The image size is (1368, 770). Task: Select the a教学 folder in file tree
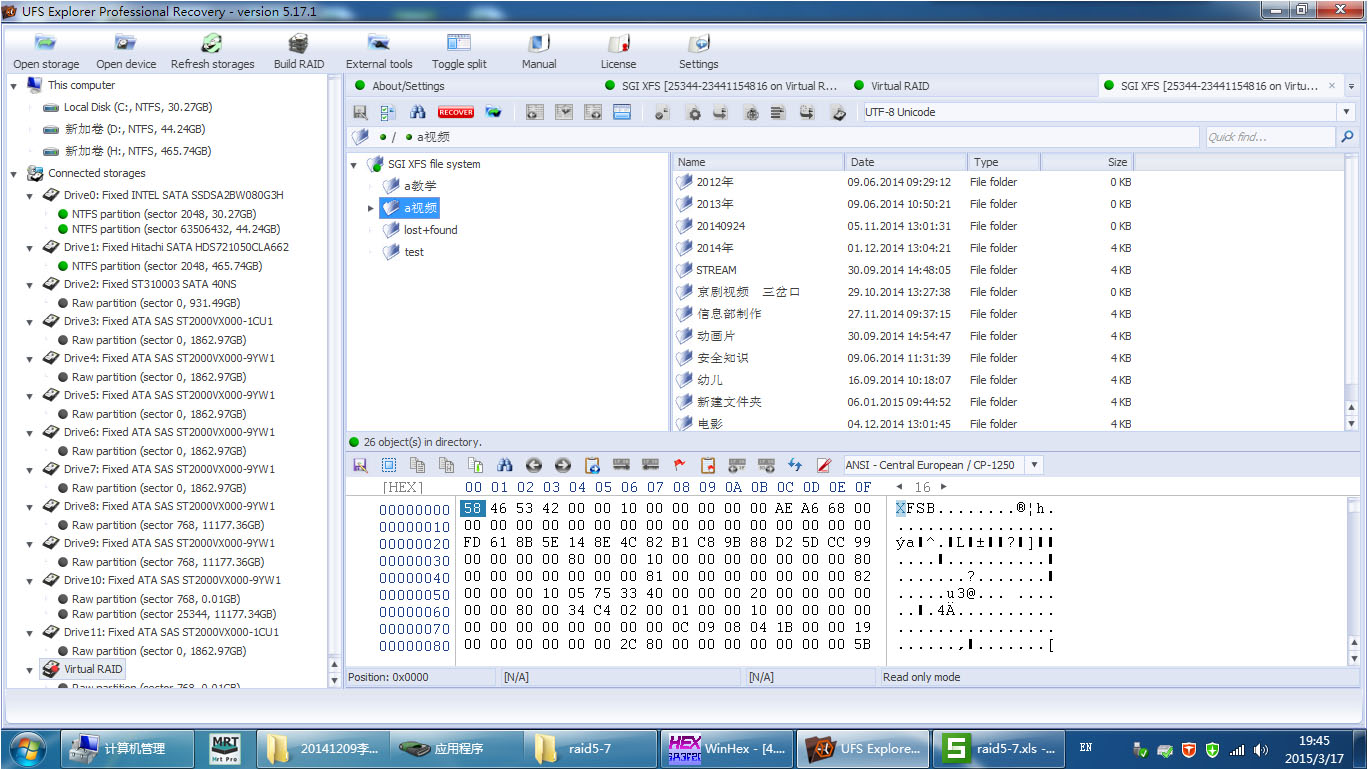(420, 186)
